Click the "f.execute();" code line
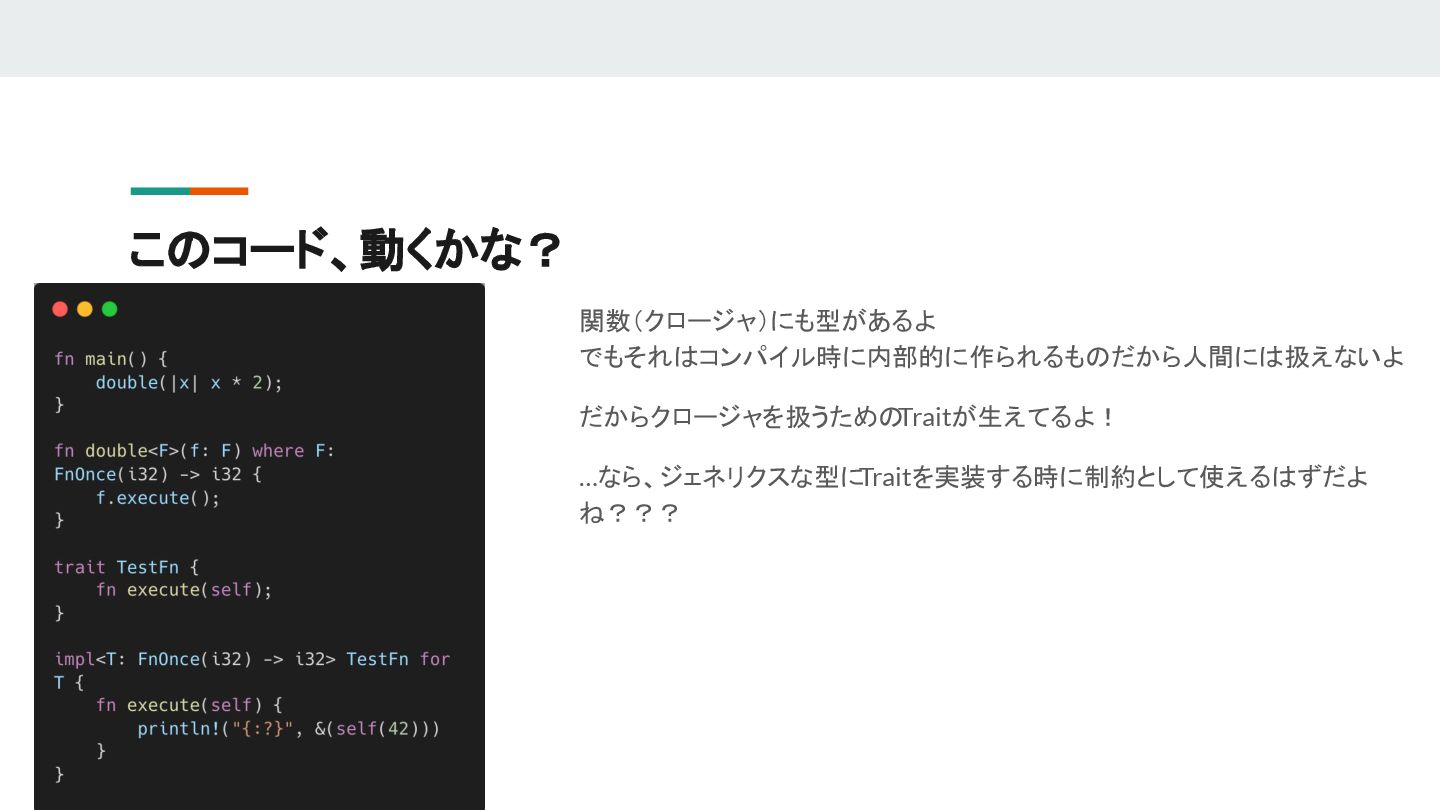 pyautogui.click(x=157, y=497)
